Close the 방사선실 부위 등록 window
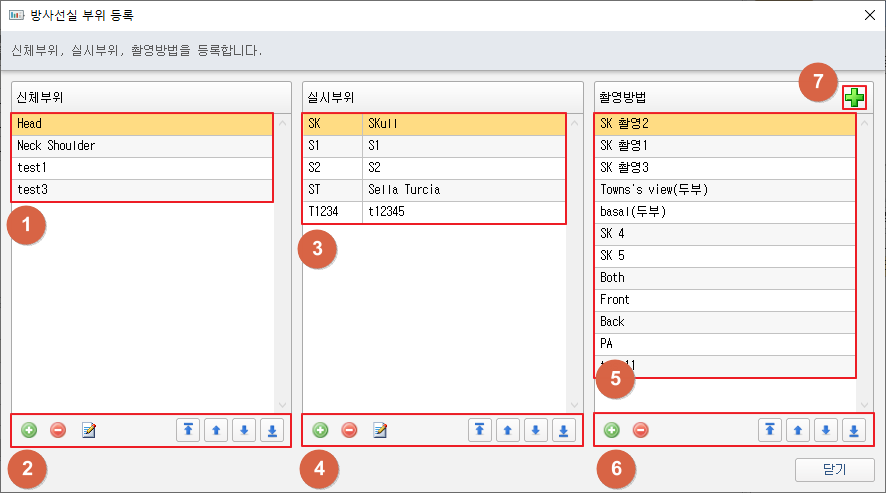 click(870, 15)
